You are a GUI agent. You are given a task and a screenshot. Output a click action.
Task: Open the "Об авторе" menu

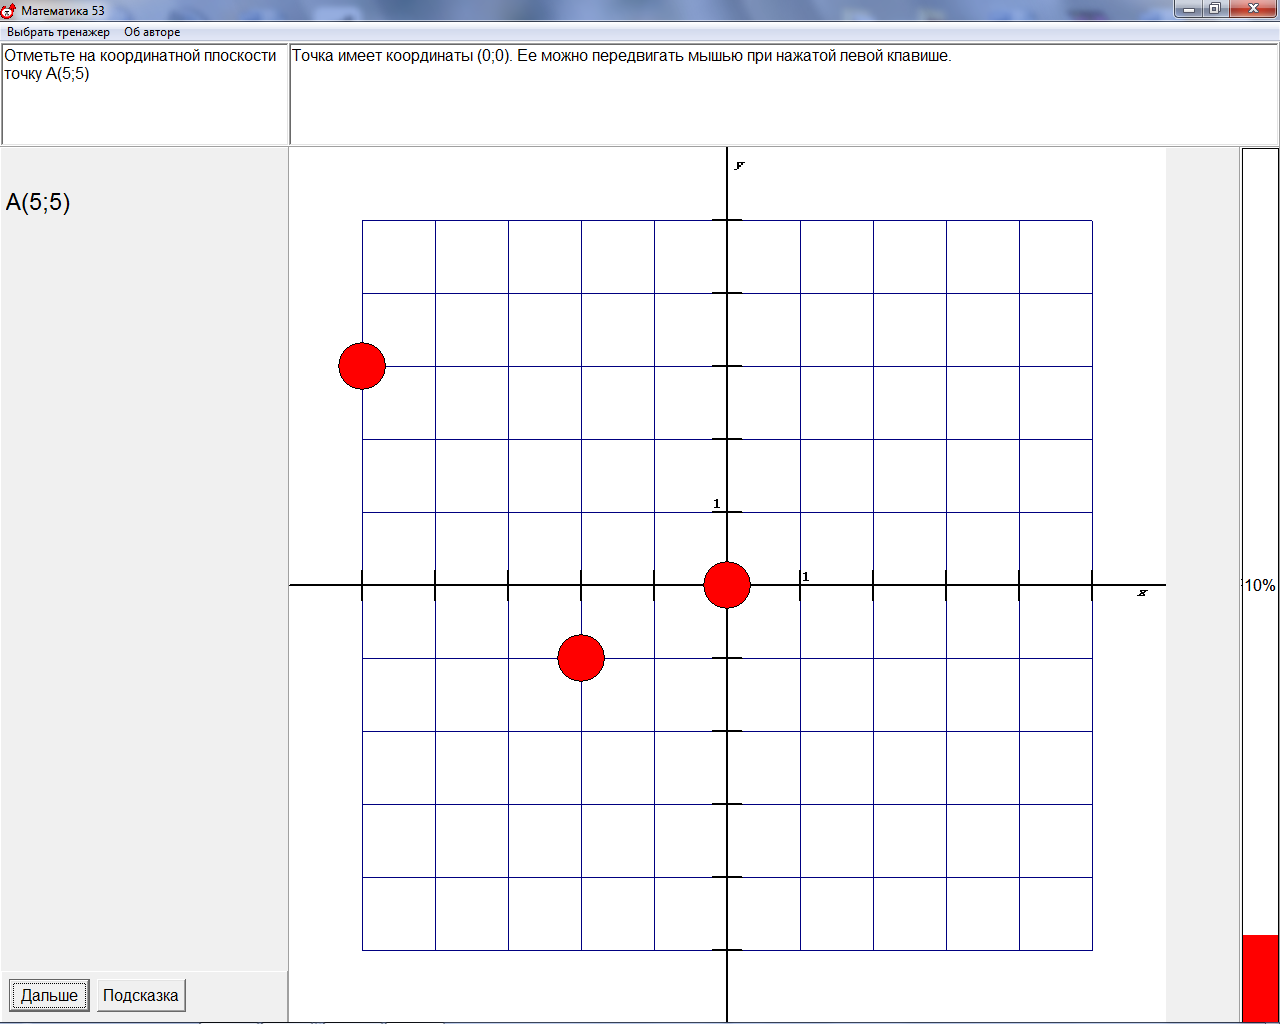coord(152,32)
